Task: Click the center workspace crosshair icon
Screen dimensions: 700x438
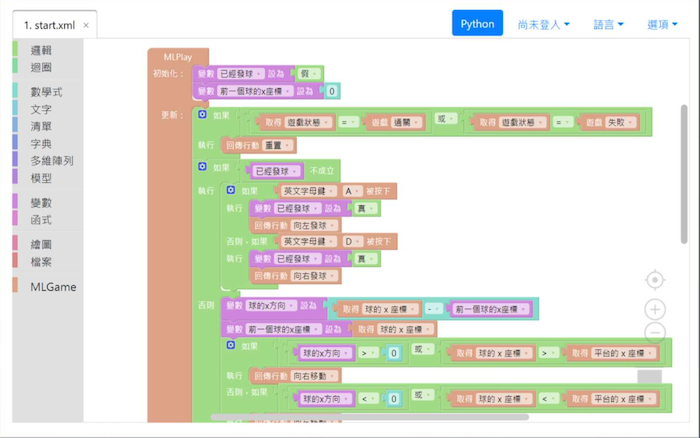Action: (x=655, y=279)
